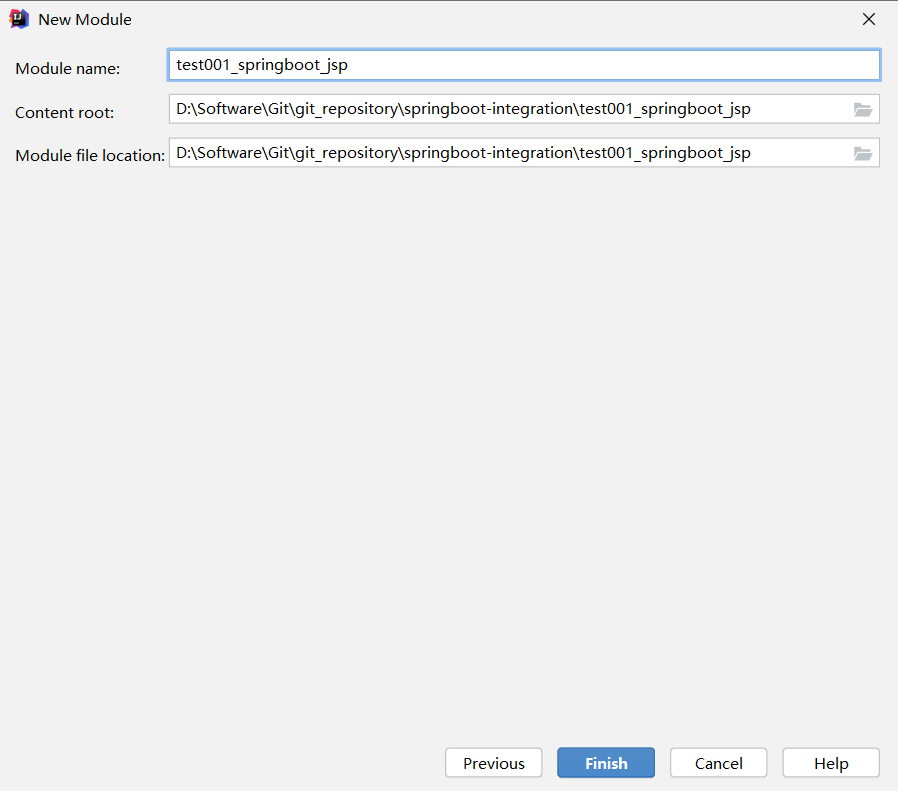
Task: Cancel the New Module dialog
Action: 719,763
